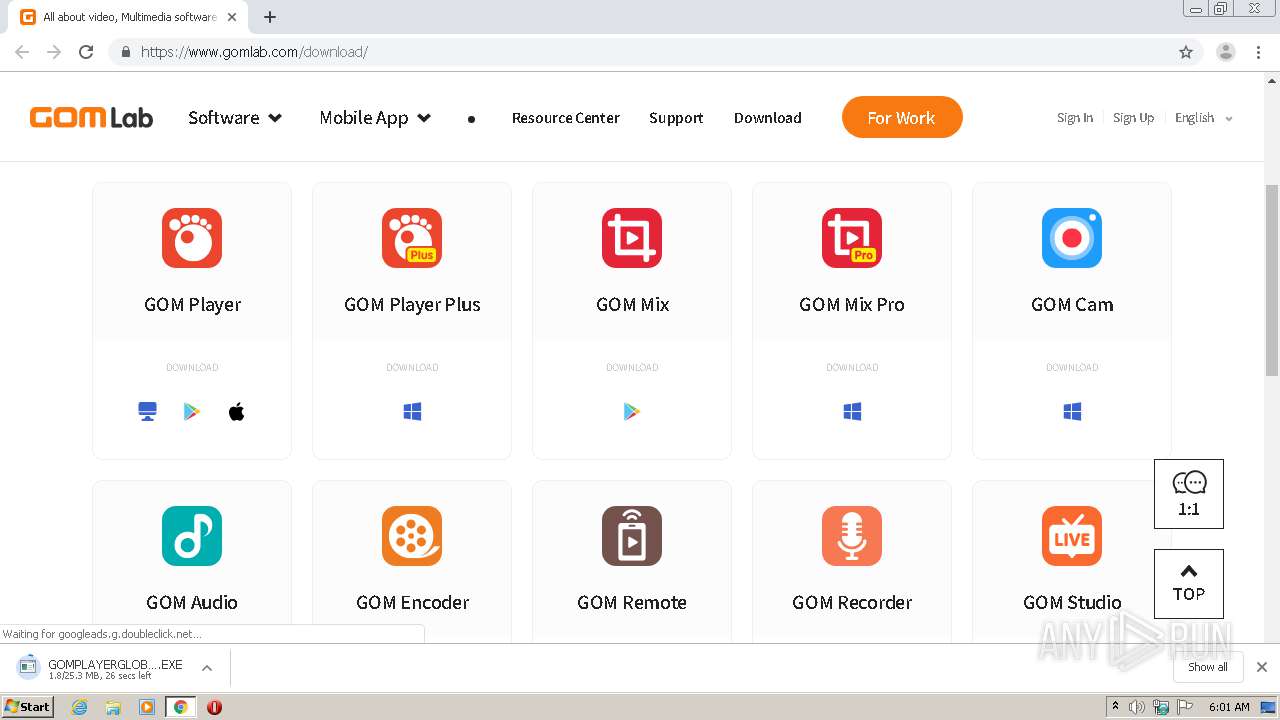Image resolution: width=1280 pixels, height=720 pixels.
Task: Open the GOM Cam app icon
Action: [1072, 238]
